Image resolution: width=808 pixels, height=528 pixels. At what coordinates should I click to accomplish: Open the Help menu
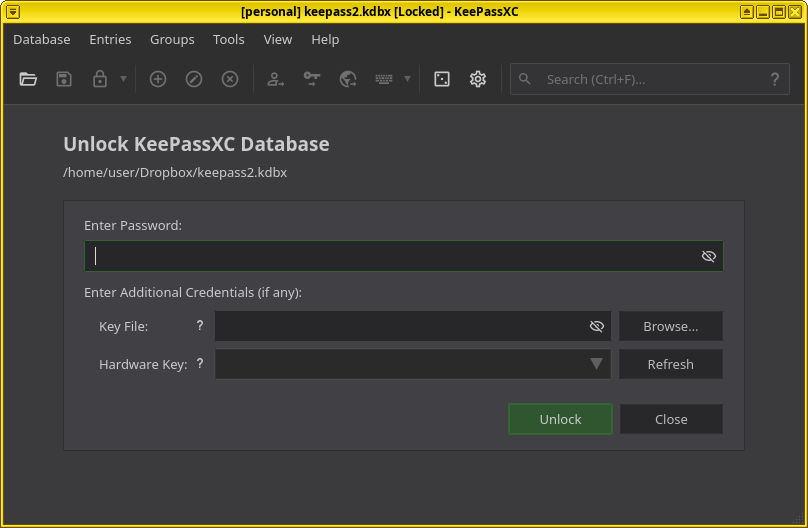pos(325,40)
